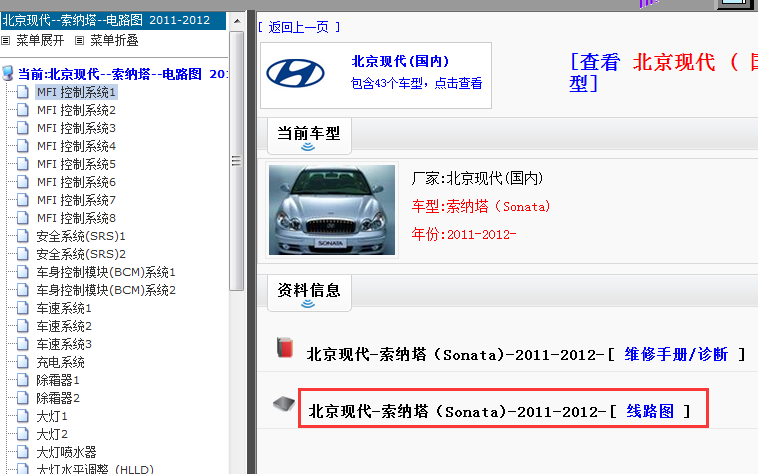Click the page icon beside 充电系统
The height and width of the screenshot is (474, 758).
[23, 361]
